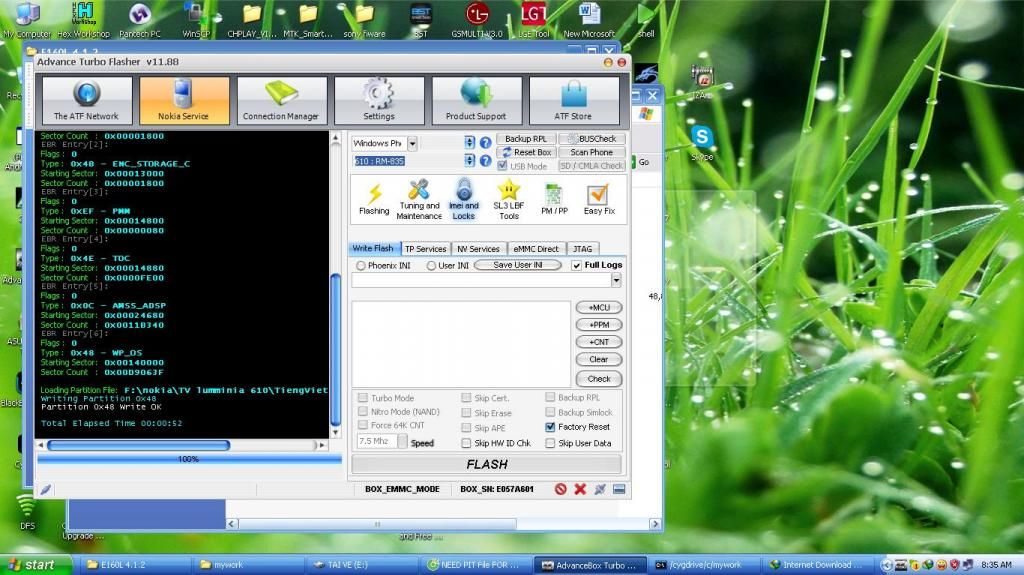Open the ATF Store
Viewport: 1024px width, 575px height.
pyautogui.click(x=573, y=100)
